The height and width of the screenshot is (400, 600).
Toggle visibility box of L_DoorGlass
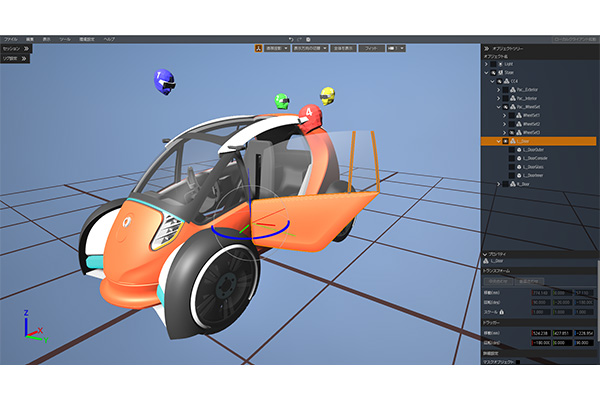(x=512, y=167)
